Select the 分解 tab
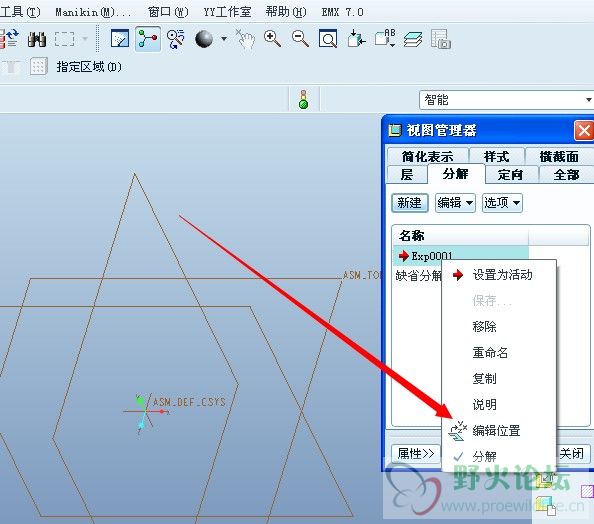Screen dimensions: 594x524 (x=456, y=174)
